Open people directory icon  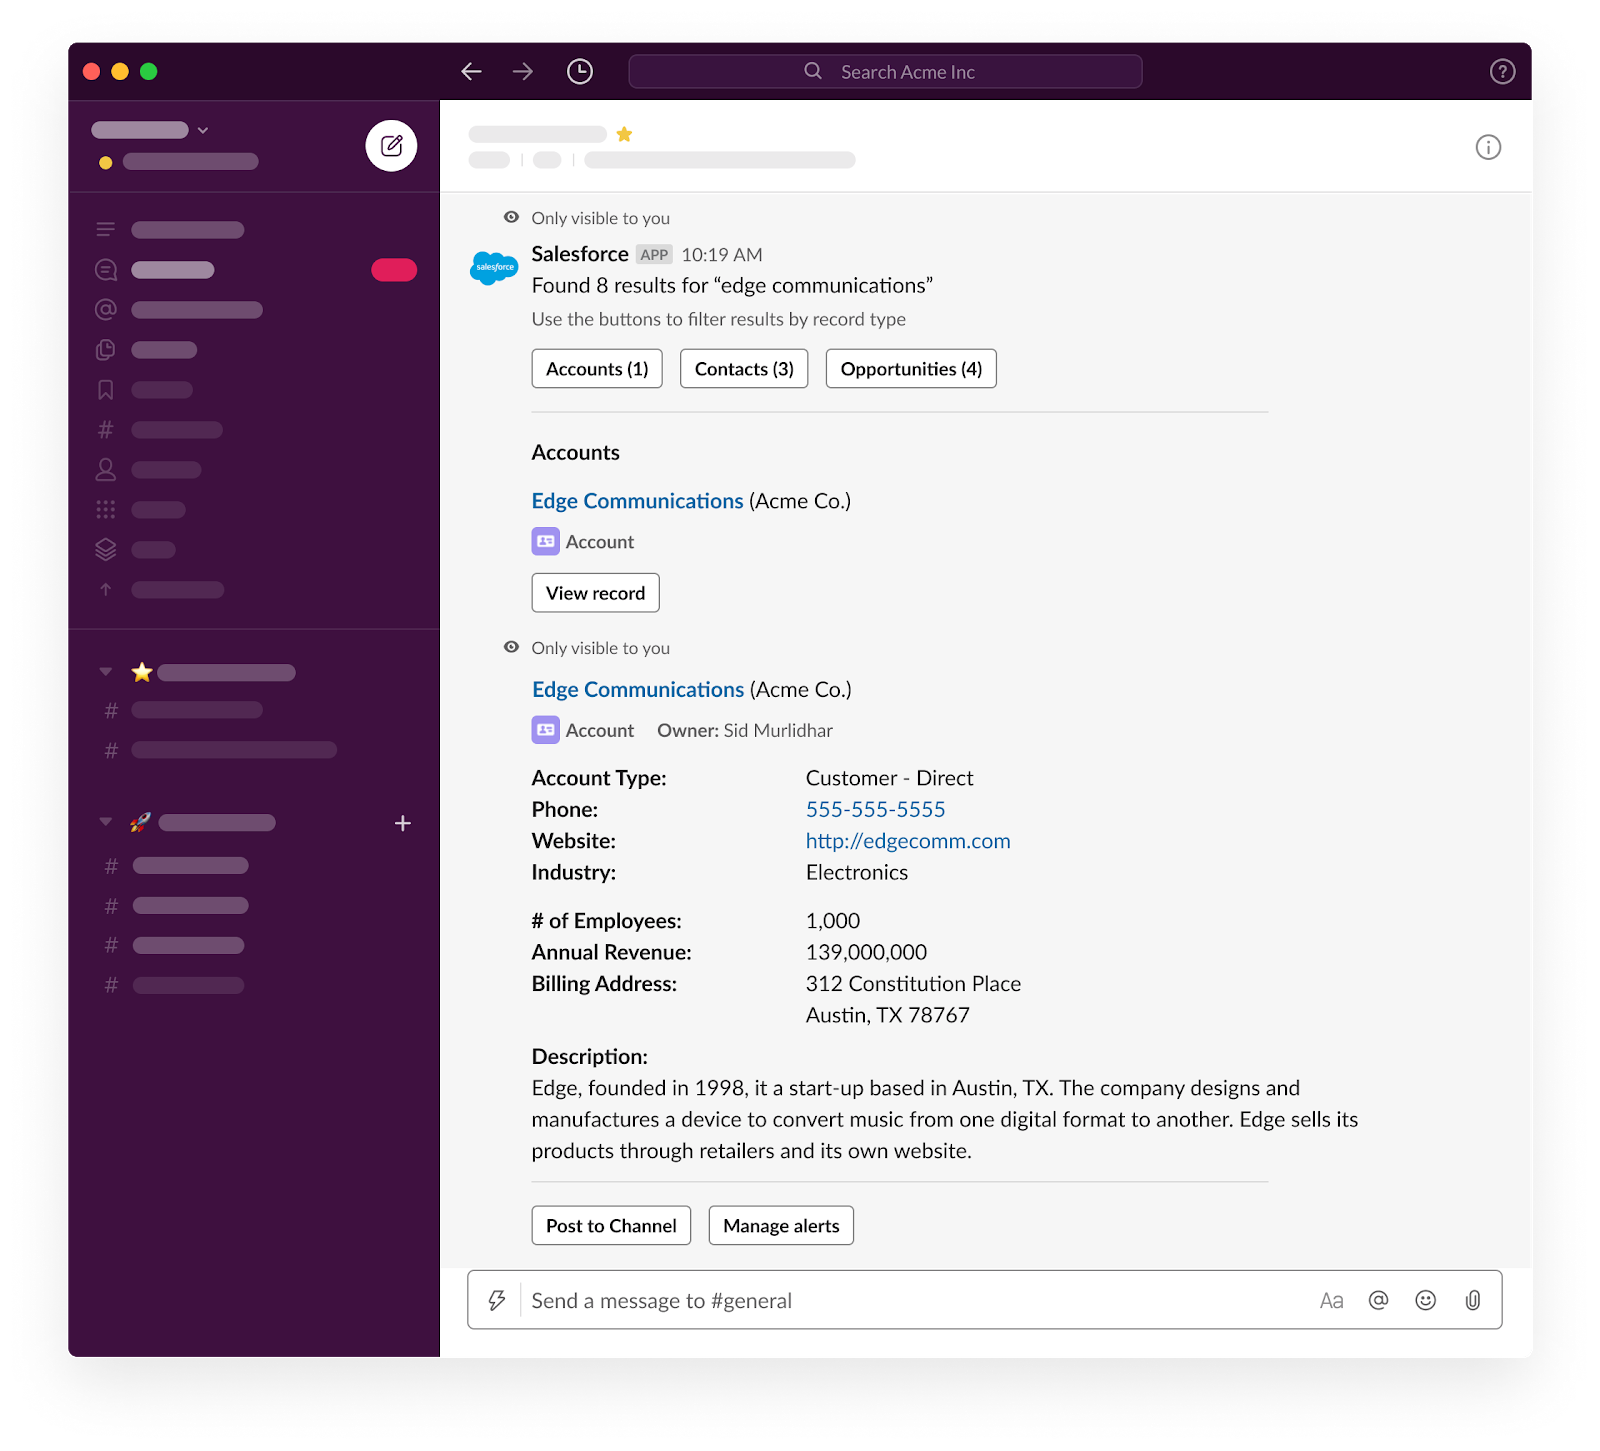106,469
